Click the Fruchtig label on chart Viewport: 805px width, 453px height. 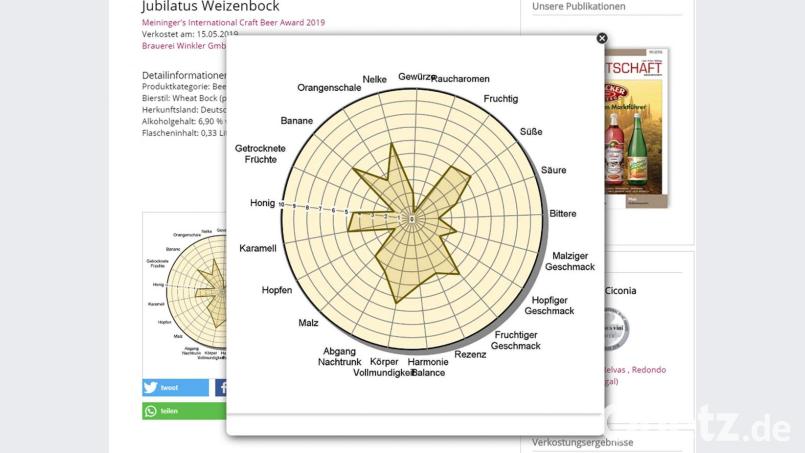(x=501, y=99)
